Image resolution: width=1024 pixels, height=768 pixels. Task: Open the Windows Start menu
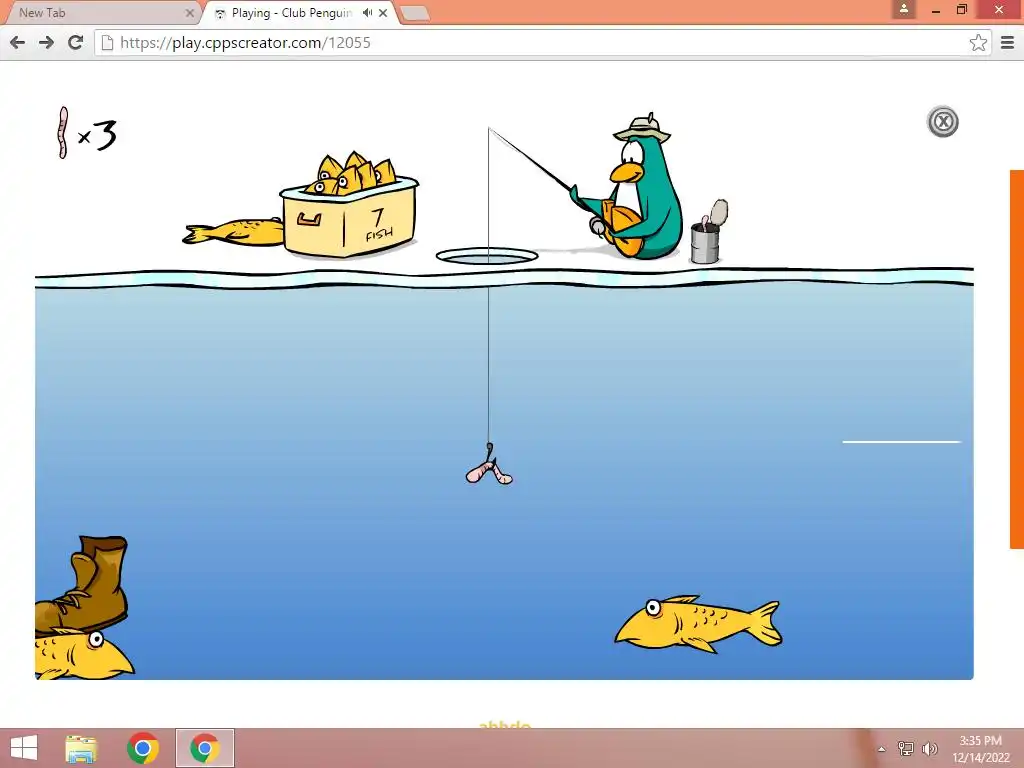pos(24,748)
